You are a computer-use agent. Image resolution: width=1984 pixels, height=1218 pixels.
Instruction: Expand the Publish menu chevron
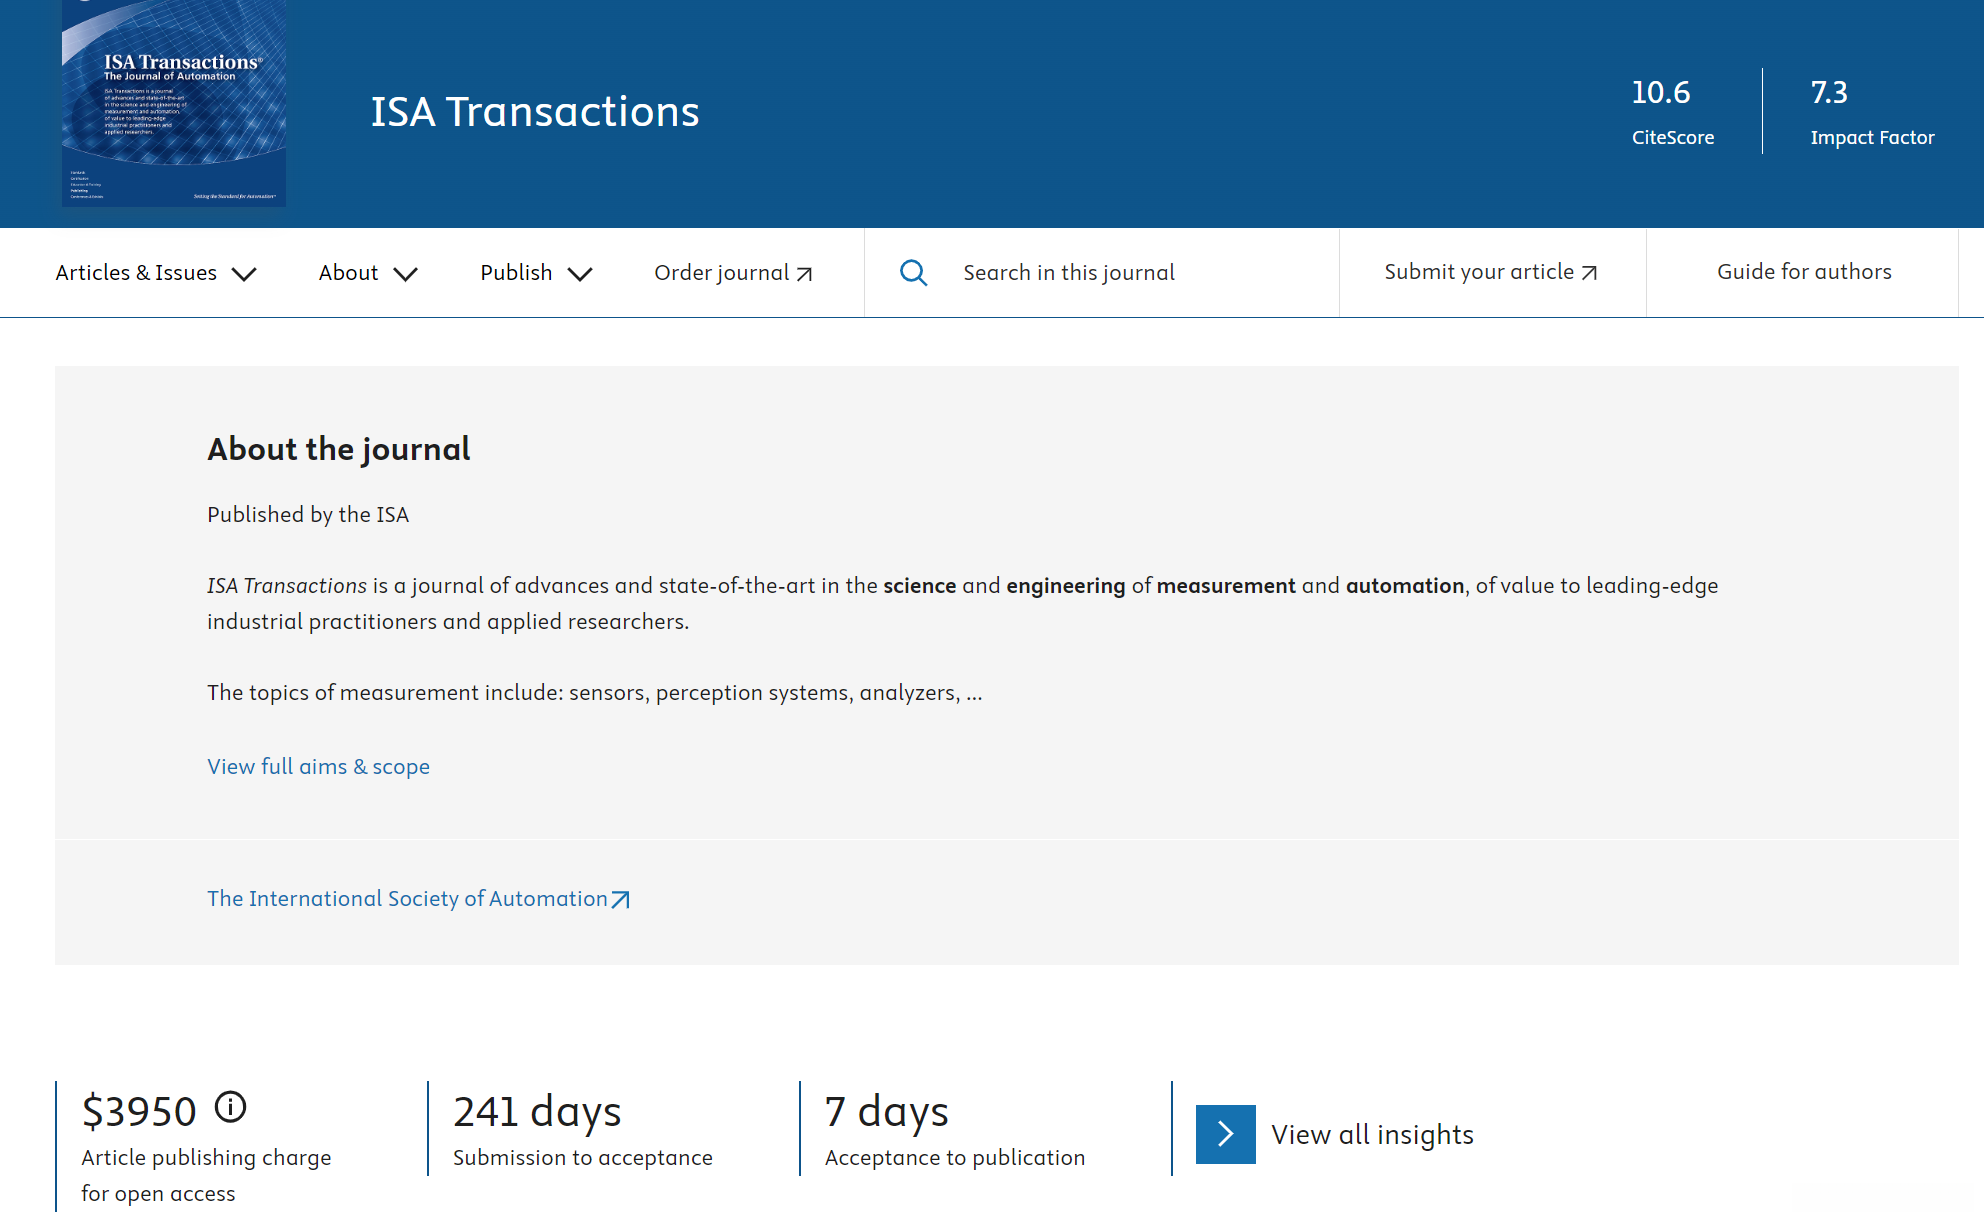coord(580,274)
